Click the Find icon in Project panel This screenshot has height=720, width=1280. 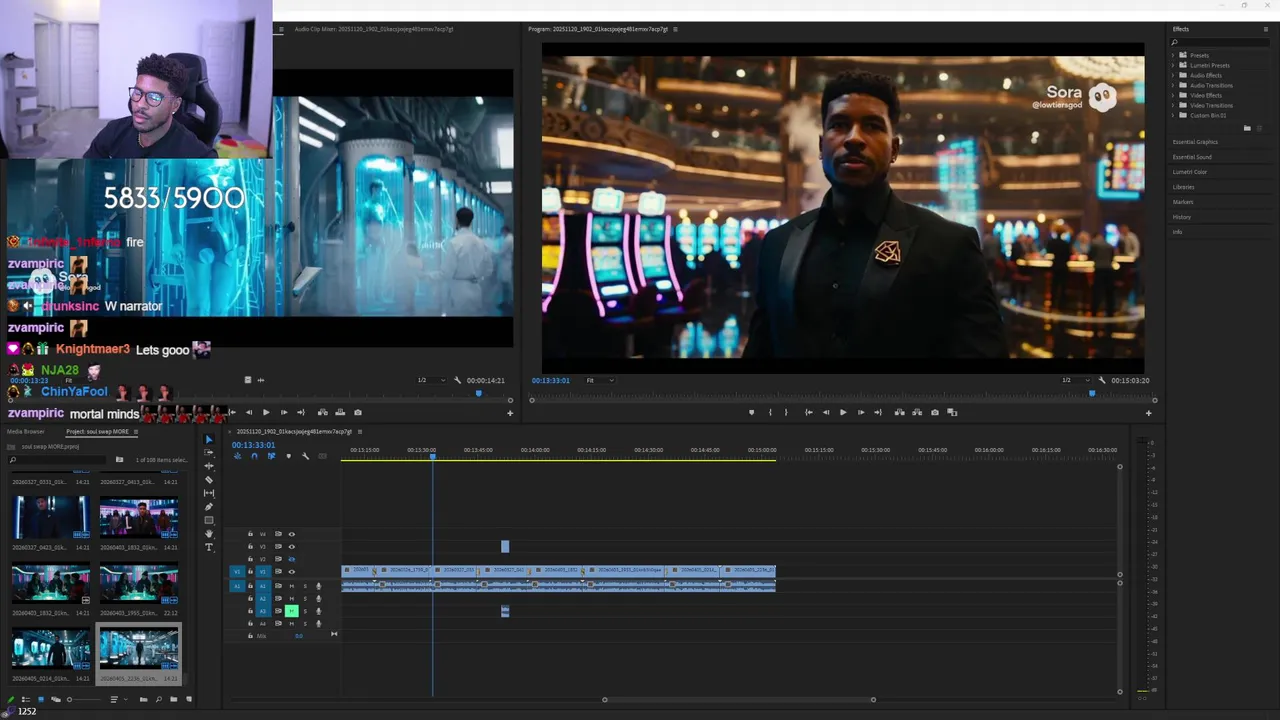159,699
